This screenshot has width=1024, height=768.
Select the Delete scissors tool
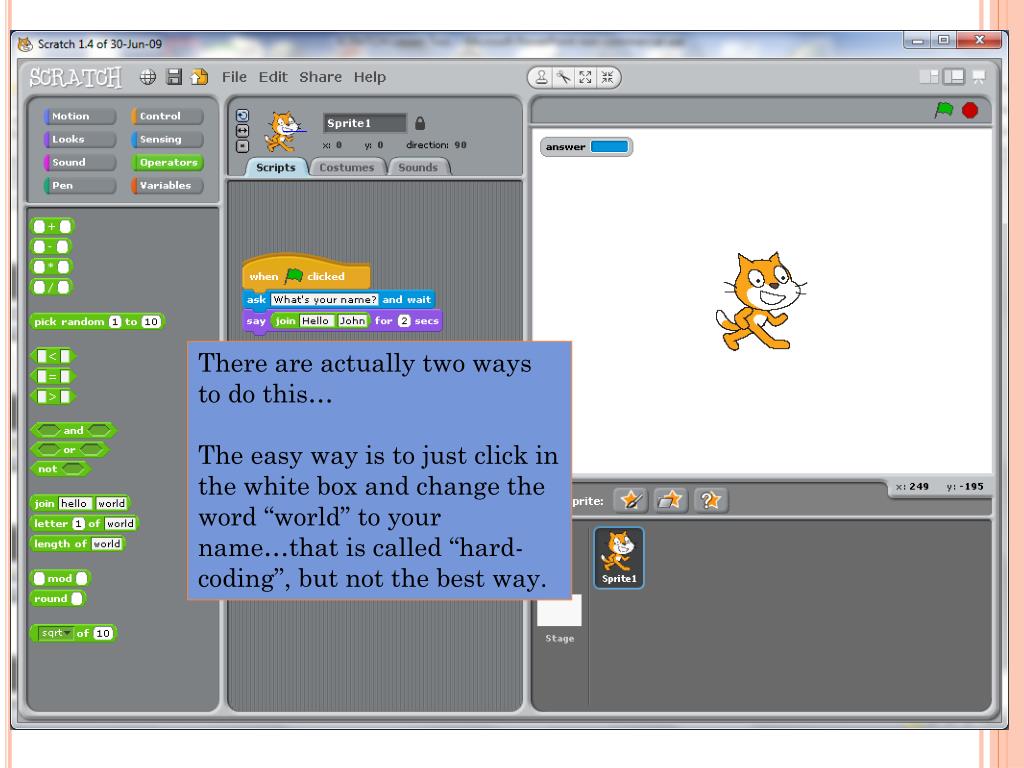click(563, 78)
